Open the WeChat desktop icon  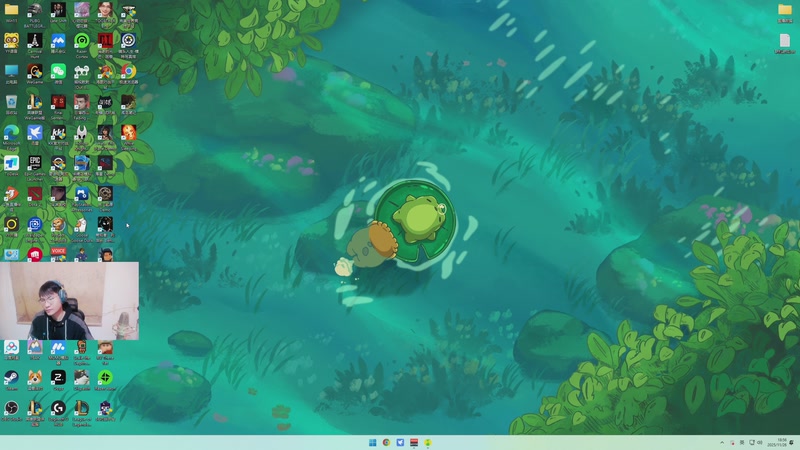pos(58,72)
